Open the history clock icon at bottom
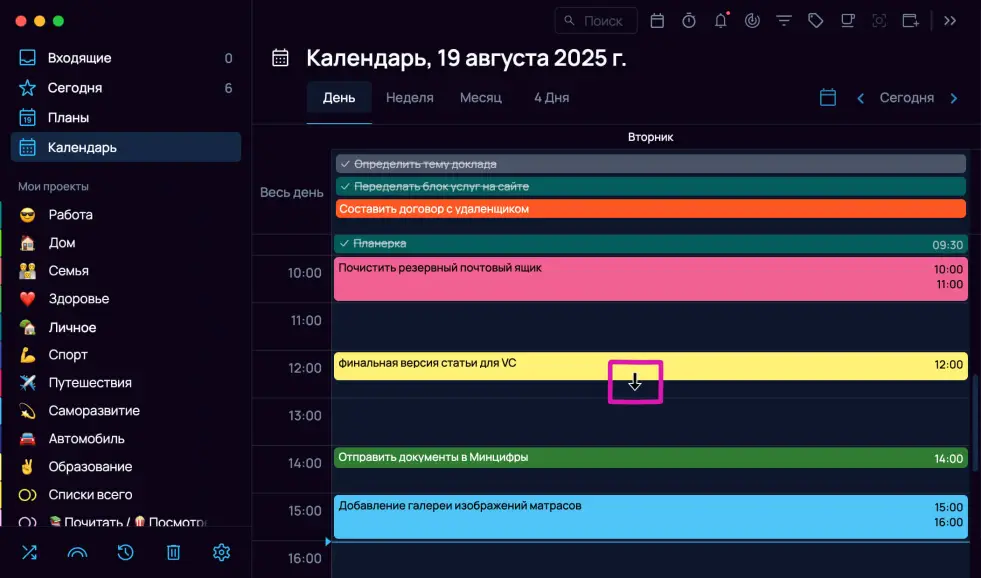Viewport: 981px width, 578px height. 125,552
